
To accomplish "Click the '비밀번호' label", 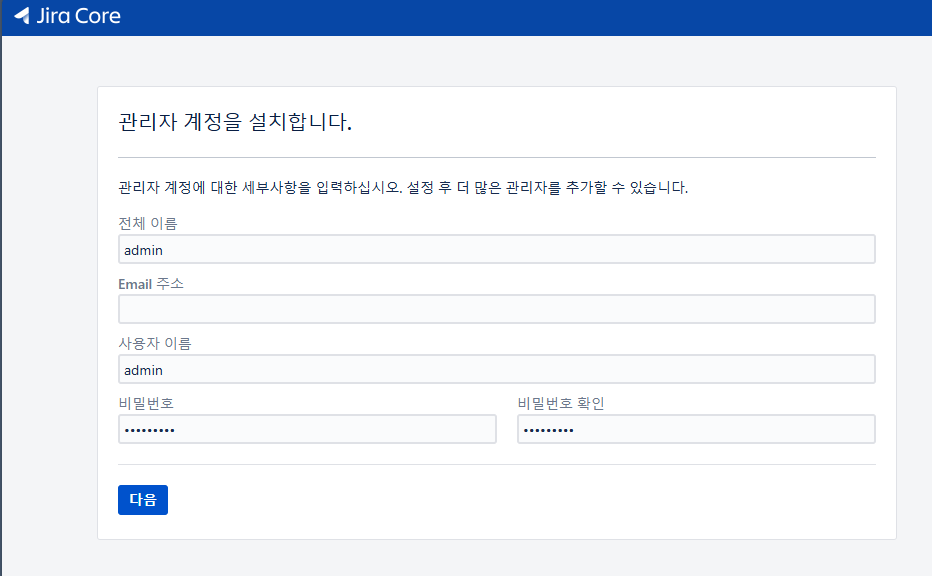I will [x=146, y=404].
